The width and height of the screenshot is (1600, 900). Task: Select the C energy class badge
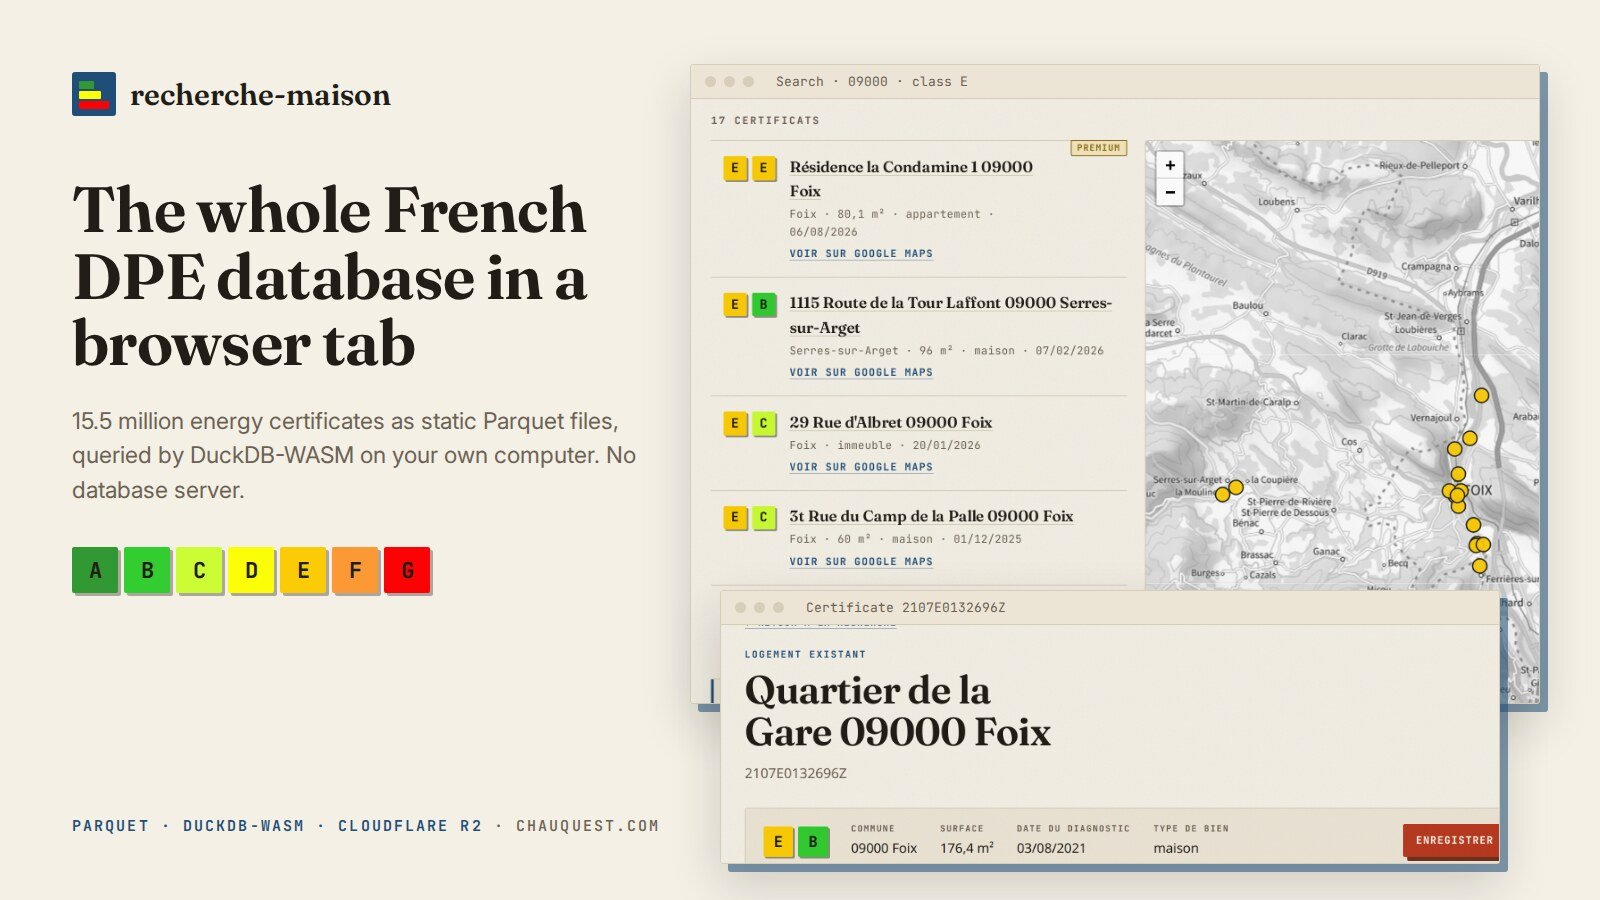pos(199,570)
